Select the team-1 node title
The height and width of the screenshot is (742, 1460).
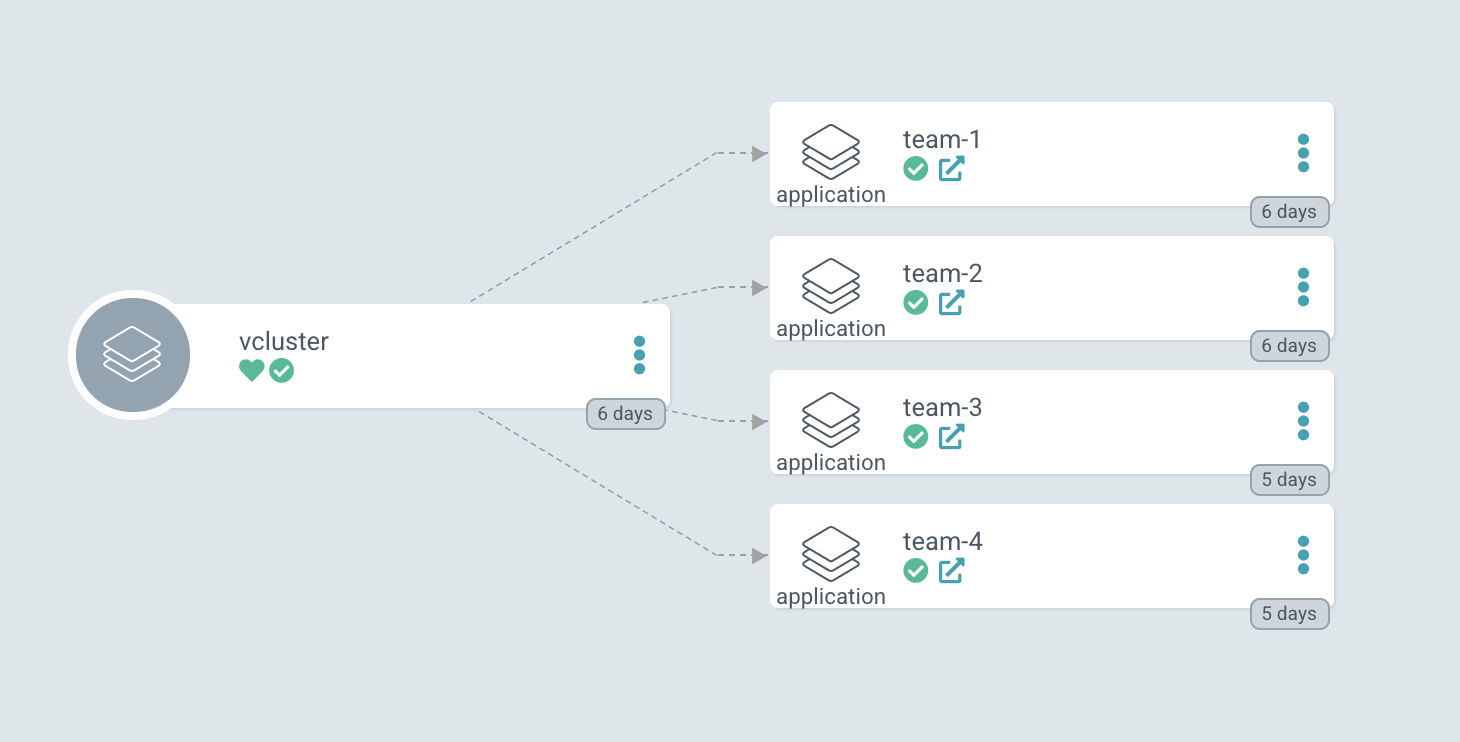pyautogui.click(x=942, y=139)
